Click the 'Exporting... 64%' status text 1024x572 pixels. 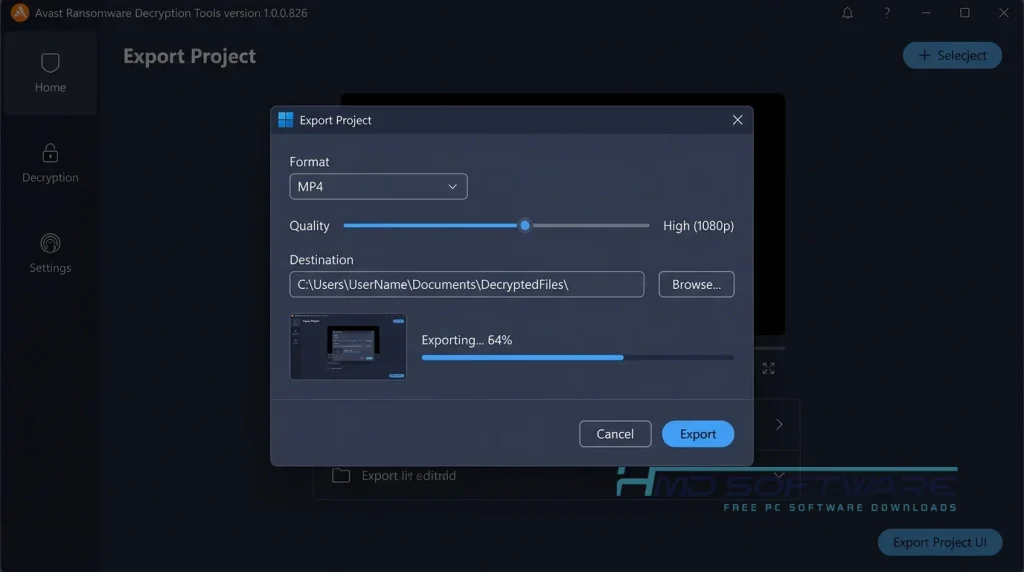(x=466, y=340)
